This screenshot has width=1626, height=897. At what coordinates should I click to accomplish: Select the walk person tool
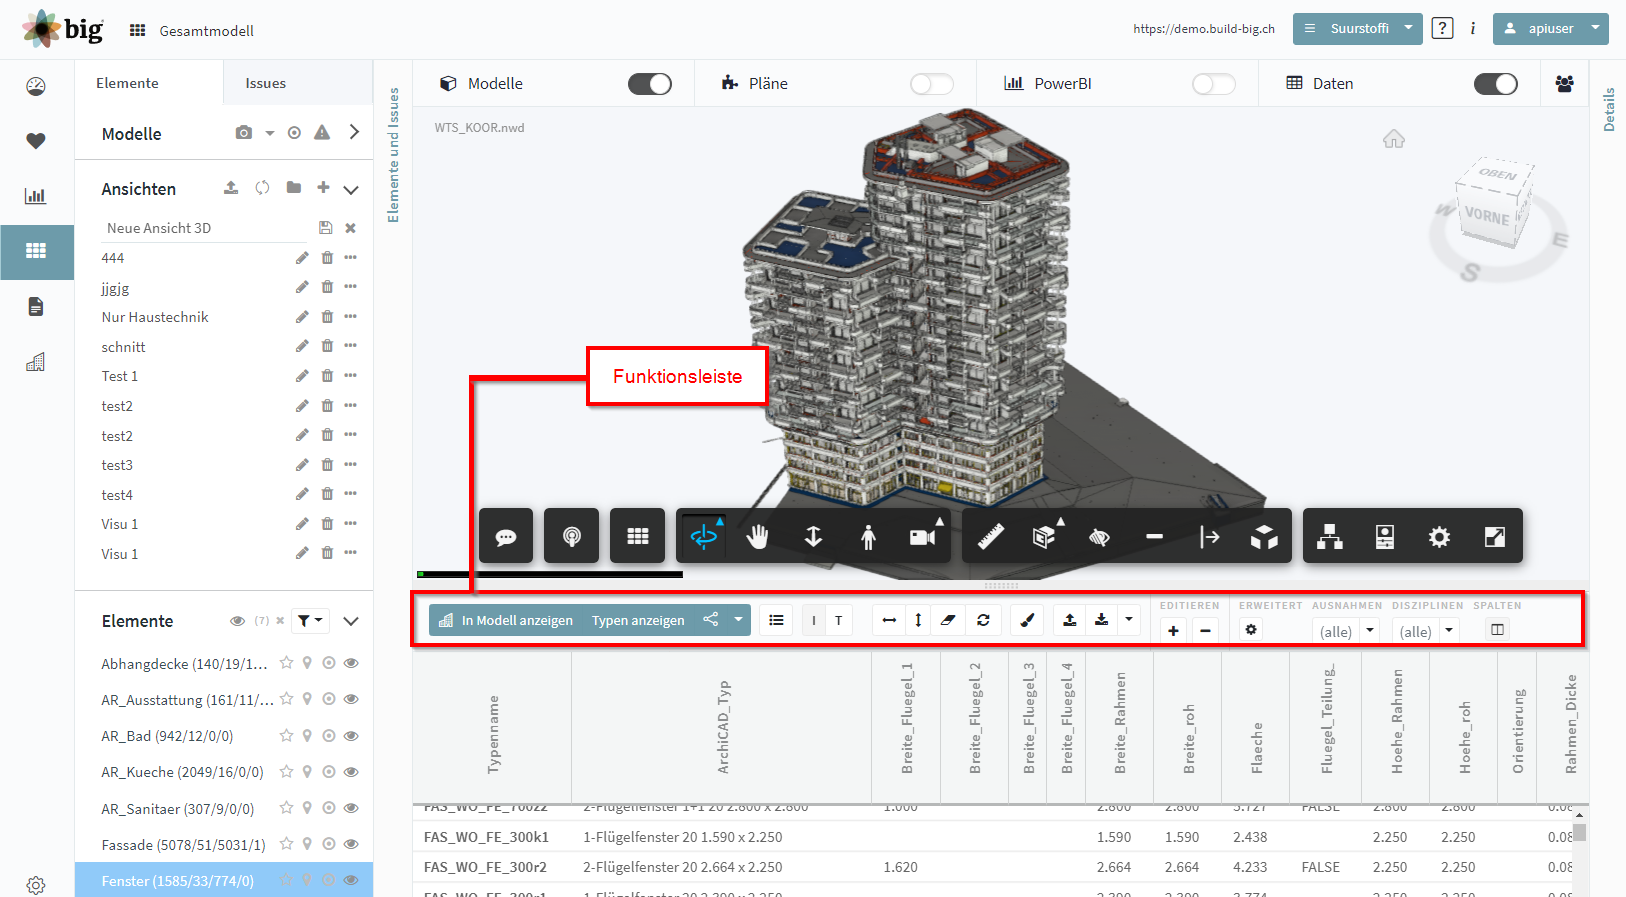coord(868,537)
